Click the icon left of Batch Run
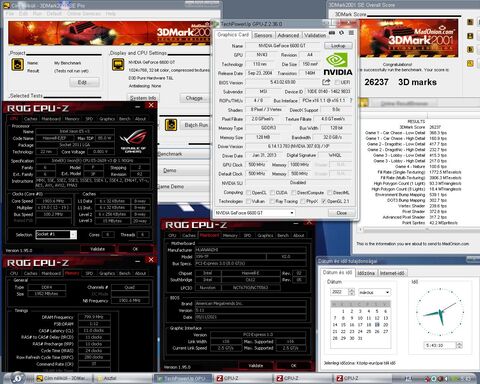This screenshot has width=480, height=384. [x=171, y=125]
